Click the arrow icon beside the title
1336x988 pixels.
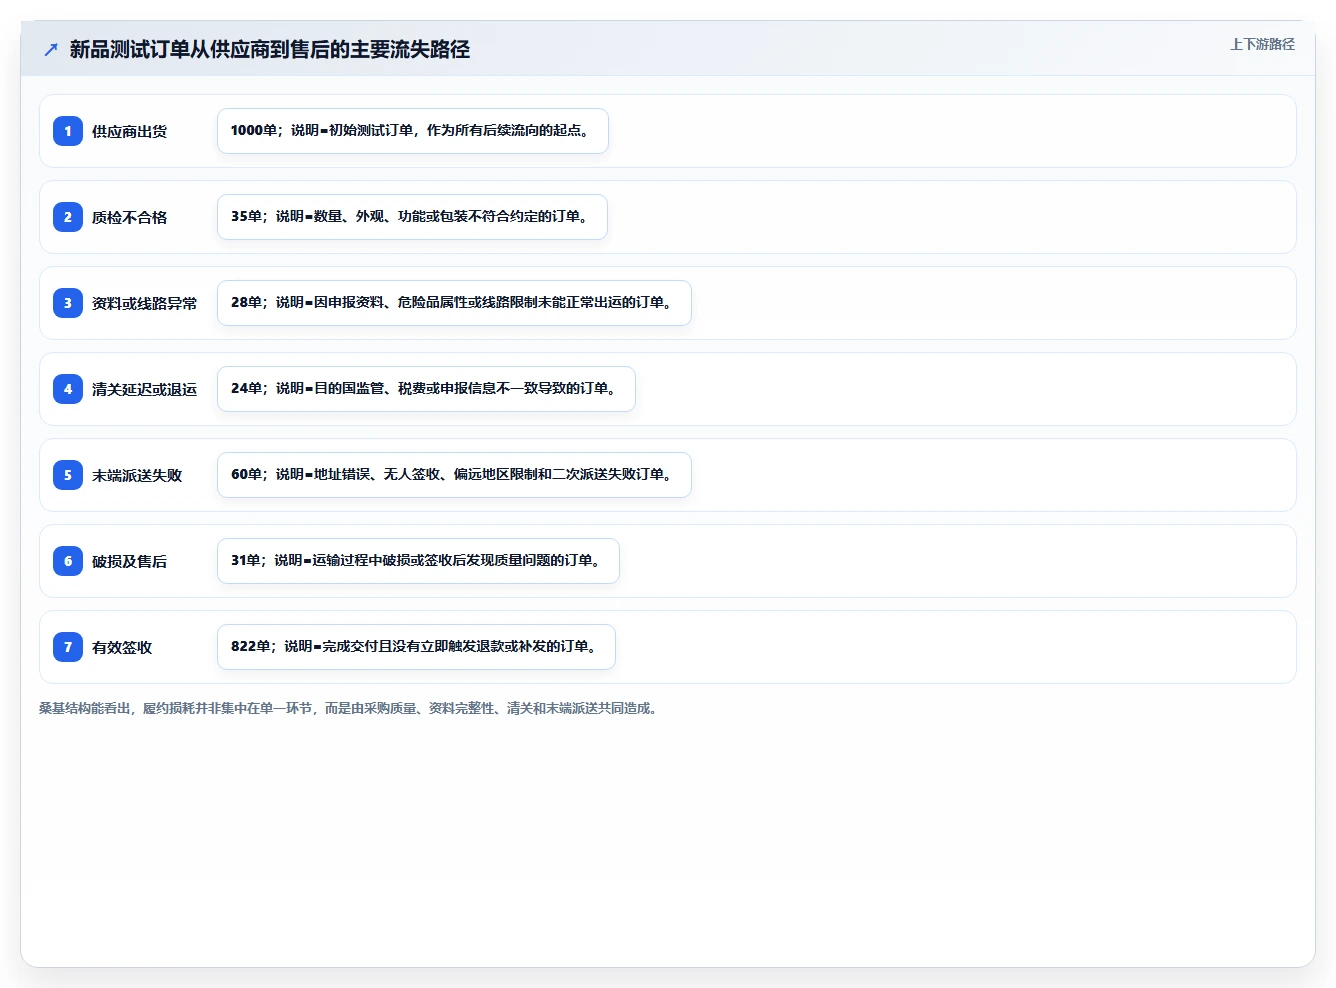click(51, 49)
